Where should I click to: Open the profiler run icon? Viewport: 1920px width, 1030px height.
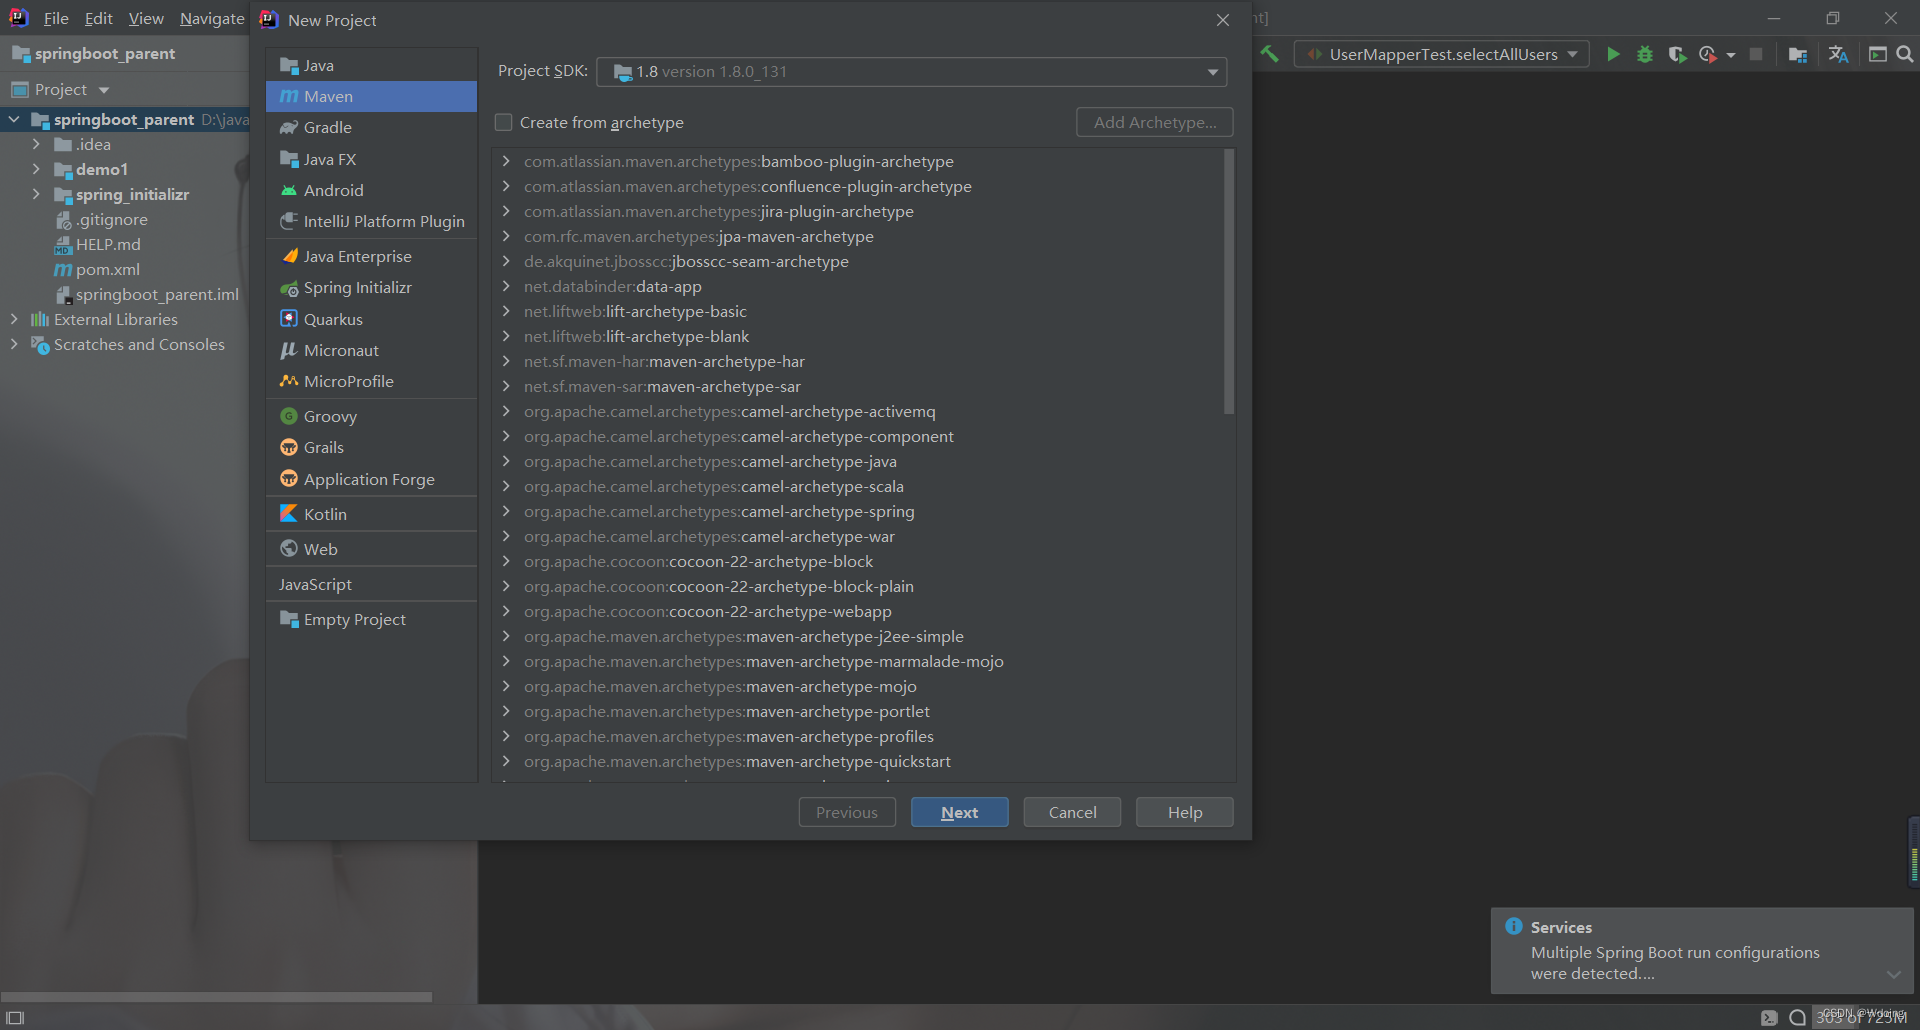pyautogui.click(x=1708, y=54)
